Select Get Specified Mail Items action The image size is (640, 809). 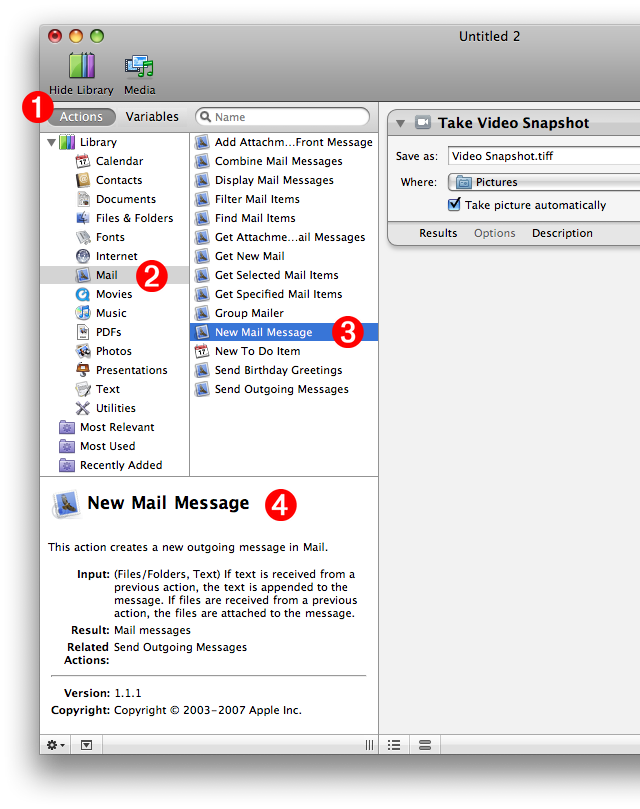[x=284, y=294]
